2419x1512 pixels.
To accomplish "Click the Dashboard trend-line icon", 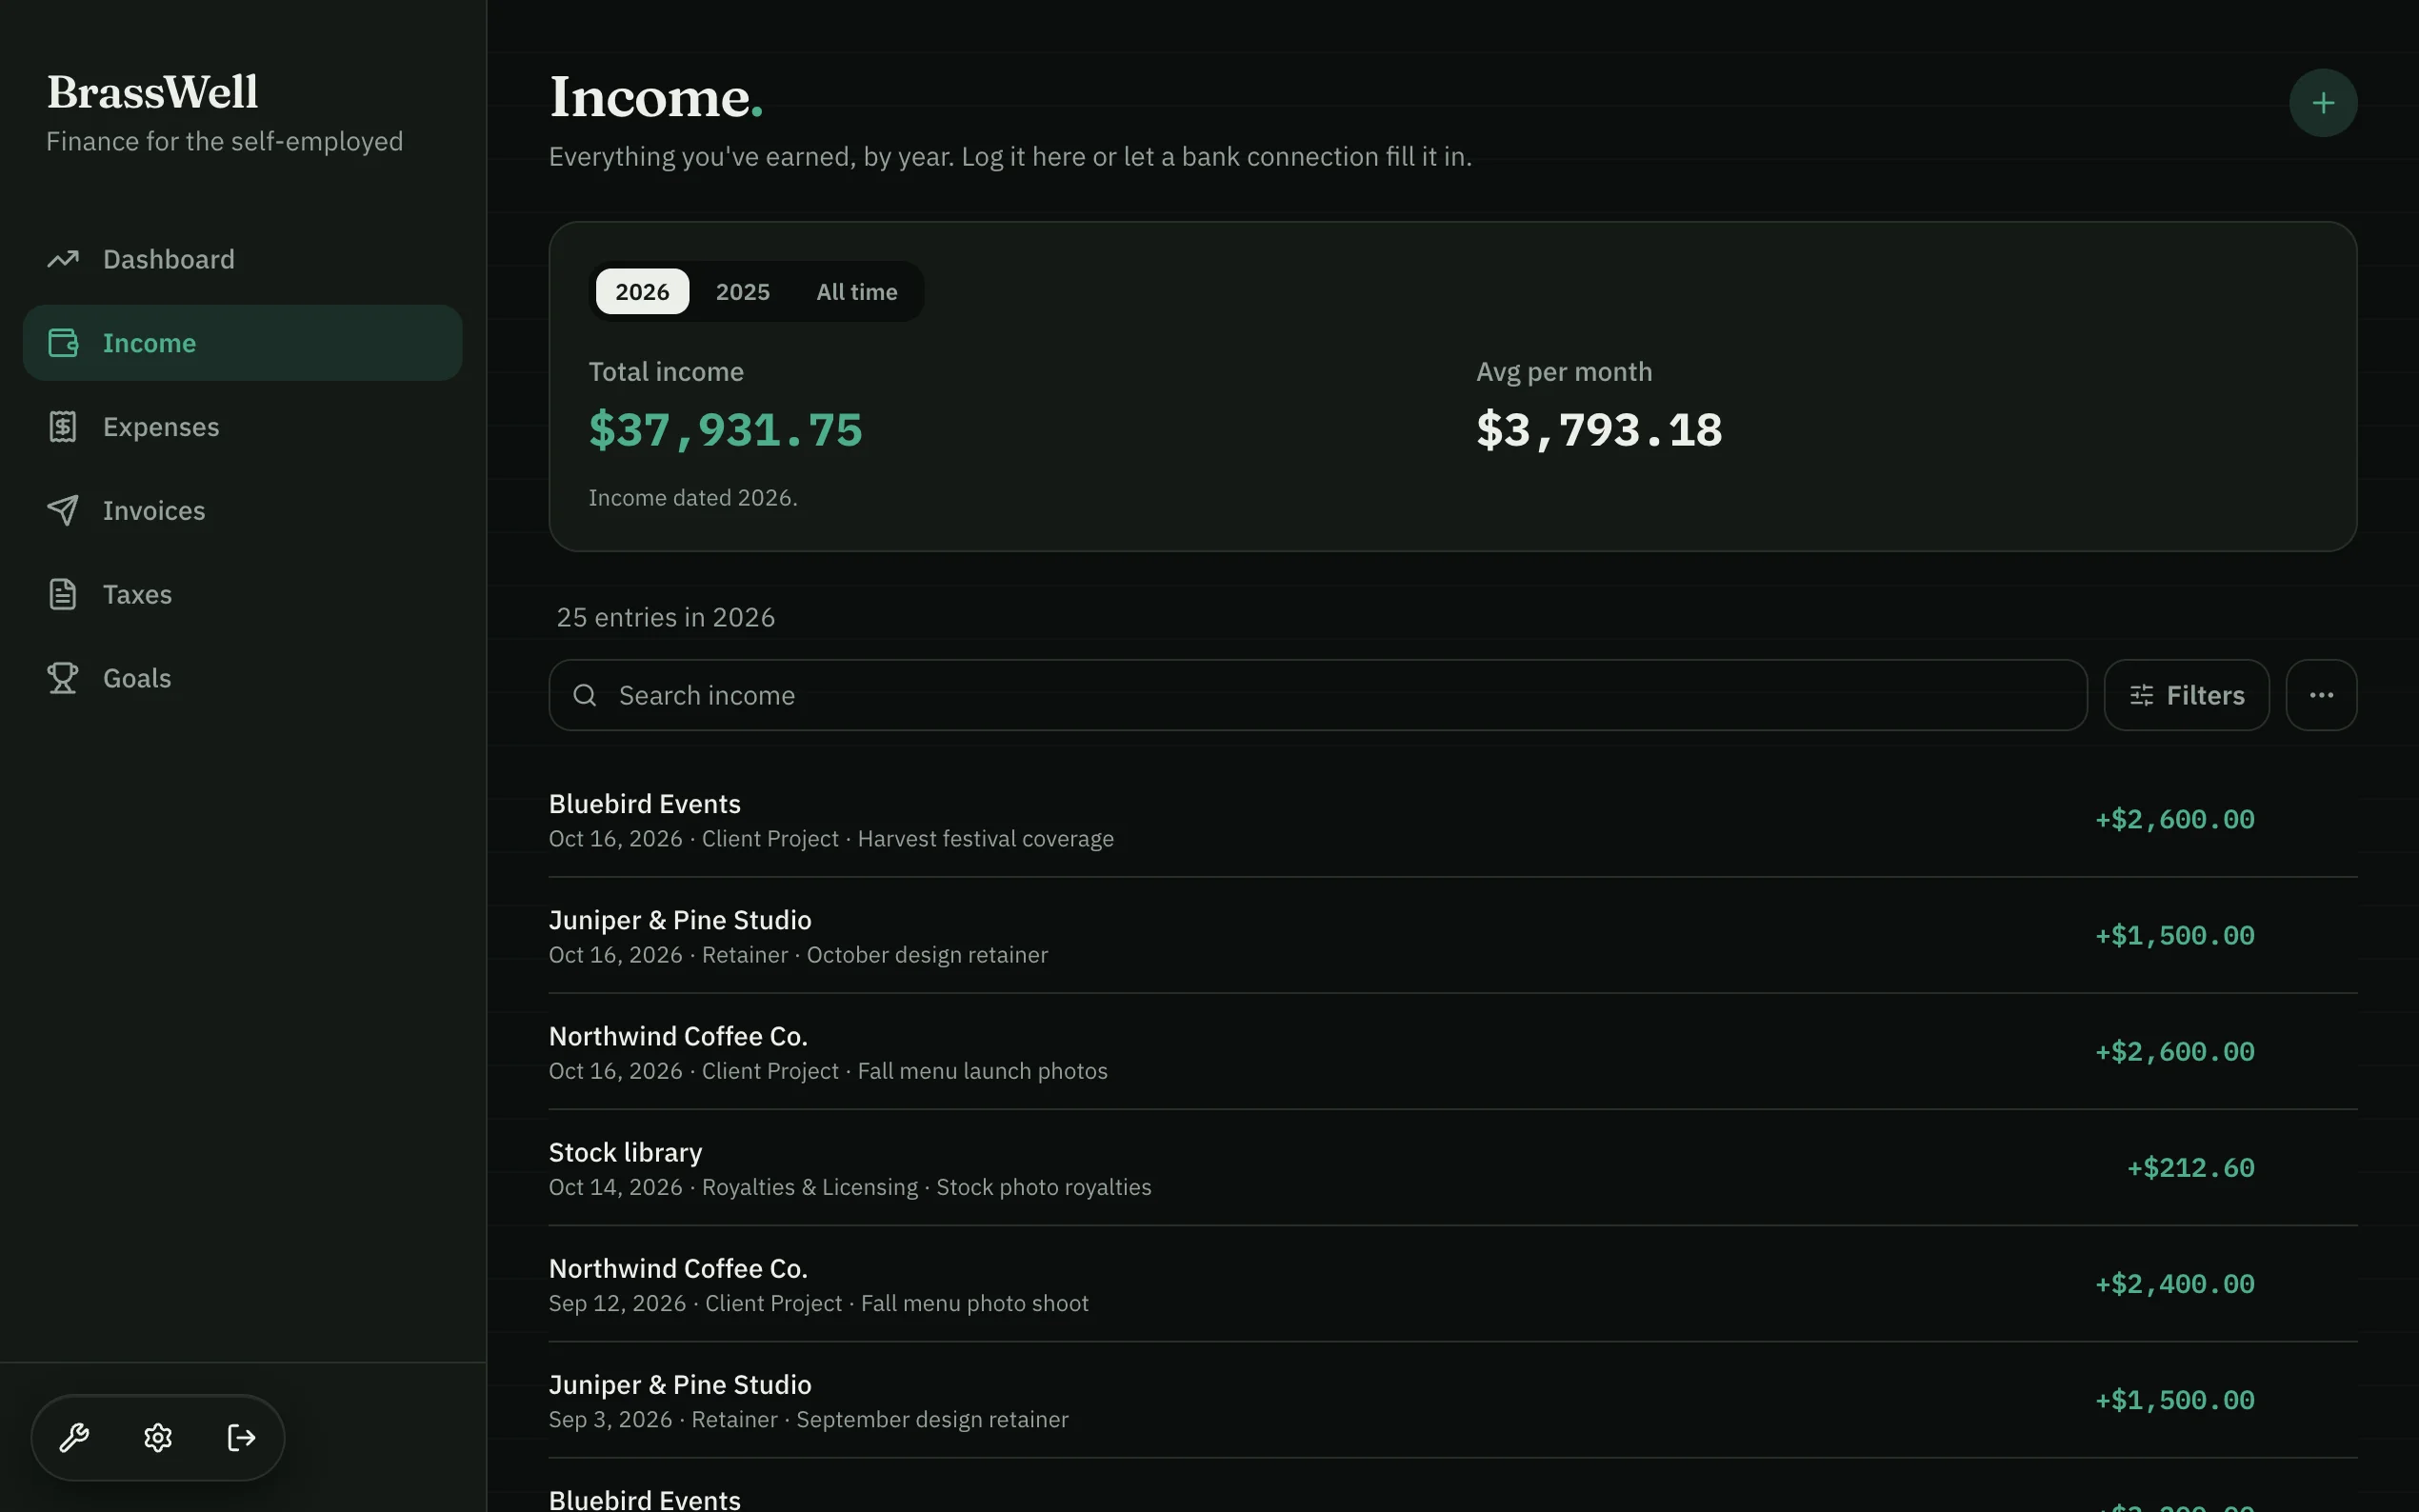I will 63,259.
